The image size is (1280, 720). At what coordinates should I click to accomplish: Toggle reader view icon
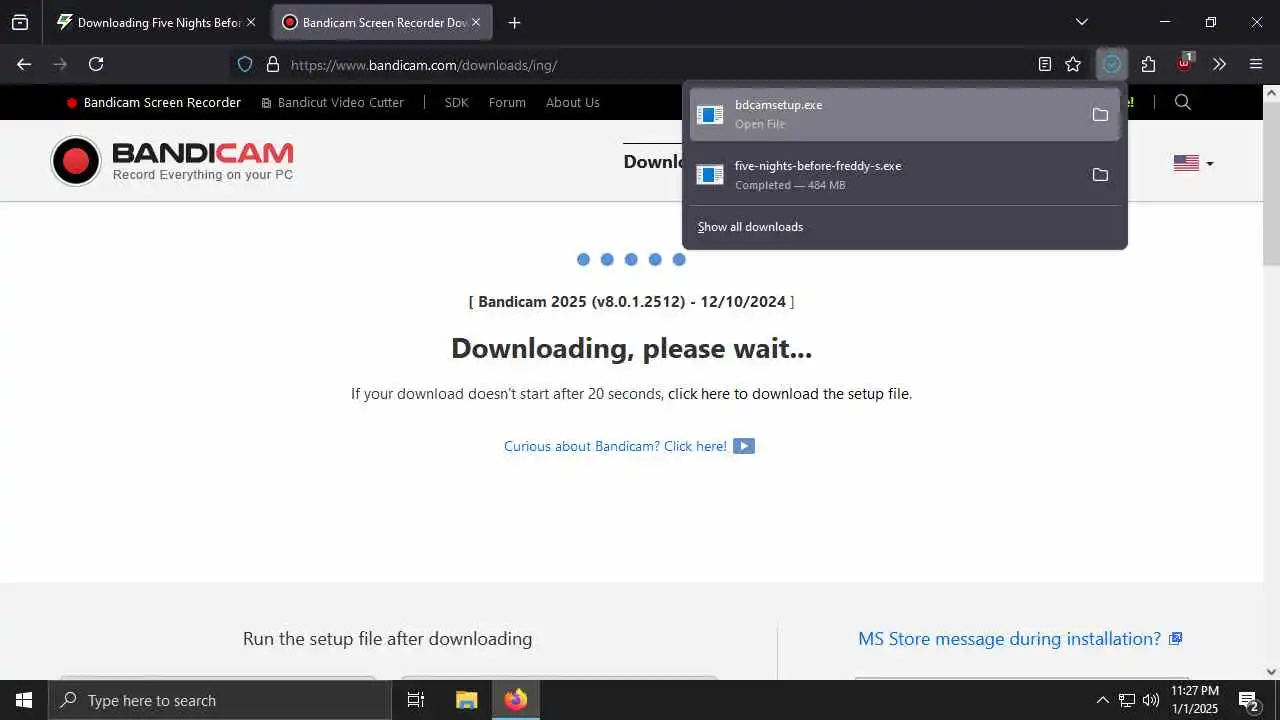tap(1045, 64)
